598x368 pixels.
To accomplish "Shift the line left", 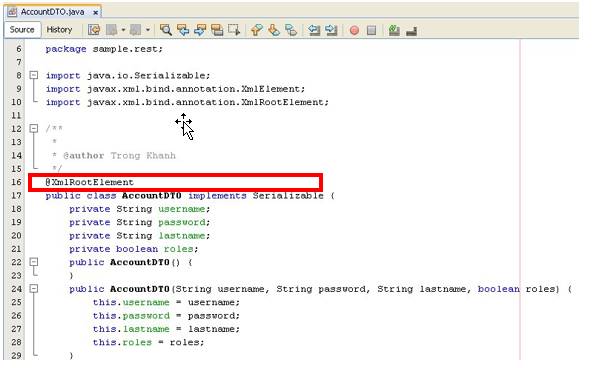I will (x=314, y=30).
